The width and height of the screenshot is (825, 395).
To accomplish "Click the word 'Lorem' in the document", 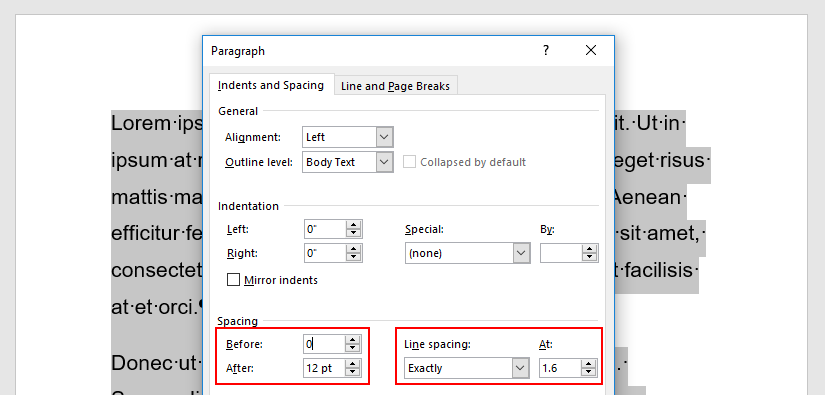I will pyautogui.click(x=141, y=124).
